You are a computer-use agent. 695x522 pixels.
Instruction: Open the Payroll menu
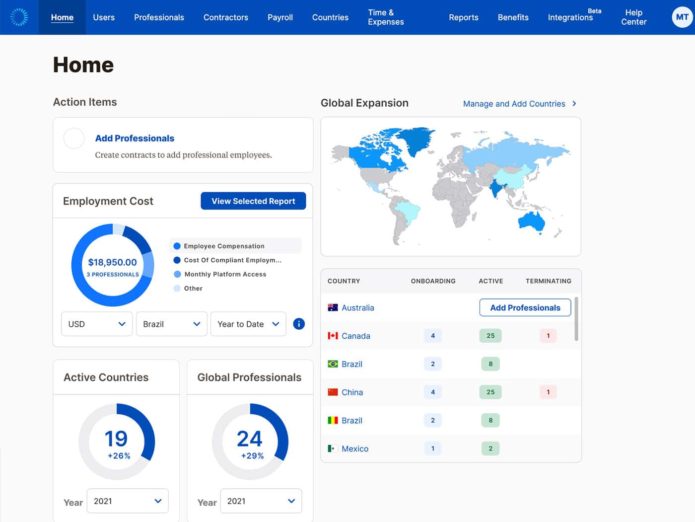pyautogui.click(x=280, y=17)
